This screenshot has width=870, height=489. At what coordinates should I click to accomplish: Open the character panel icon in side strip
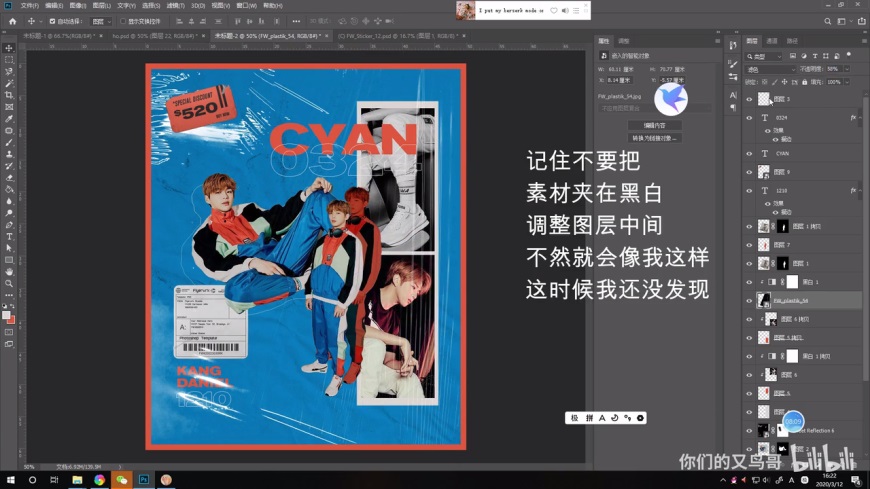click(733, 95)
